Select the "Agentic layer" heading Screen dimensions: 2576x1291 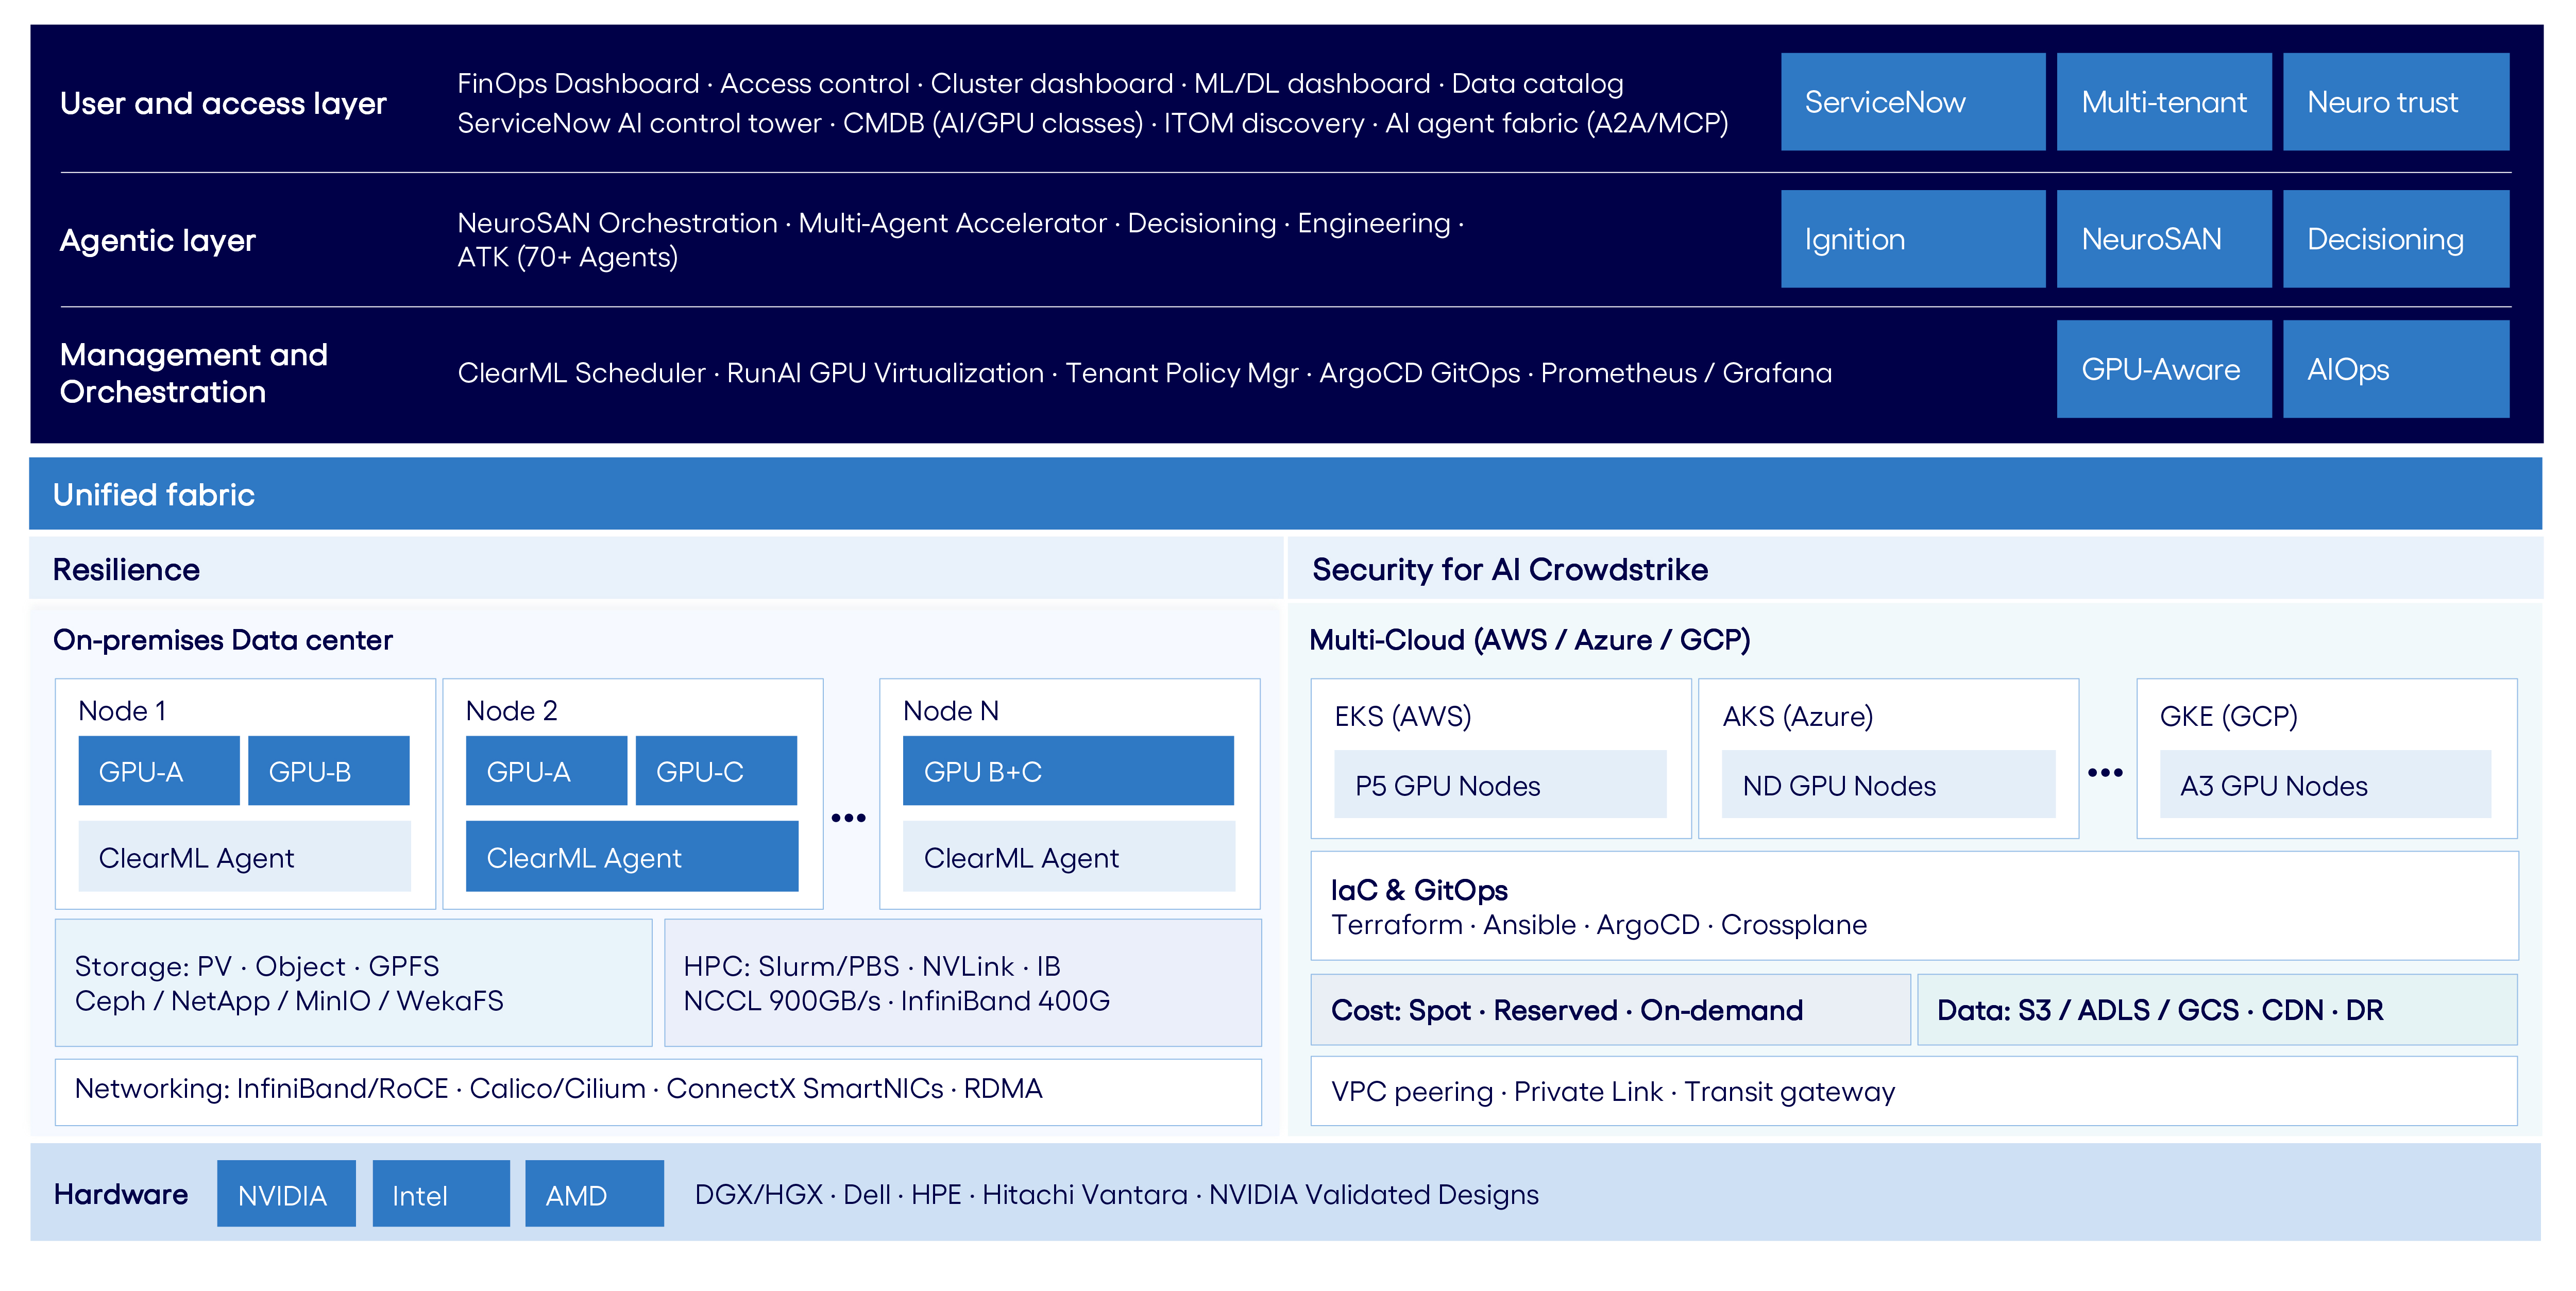[158, 240]
